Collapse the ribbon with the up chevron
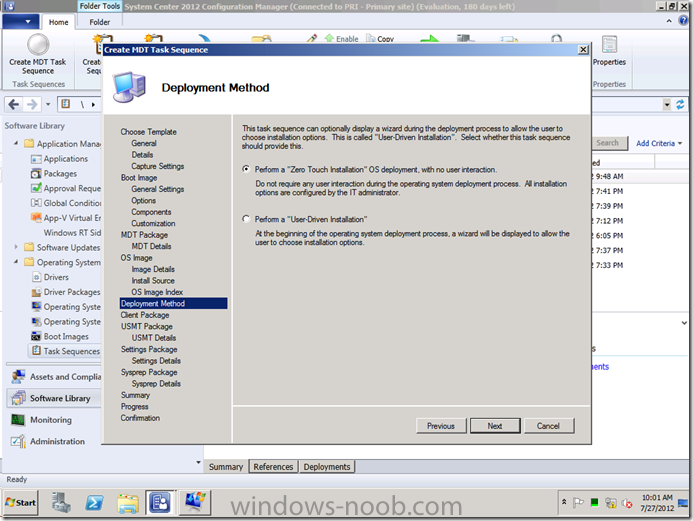 [x=669, y=21]
